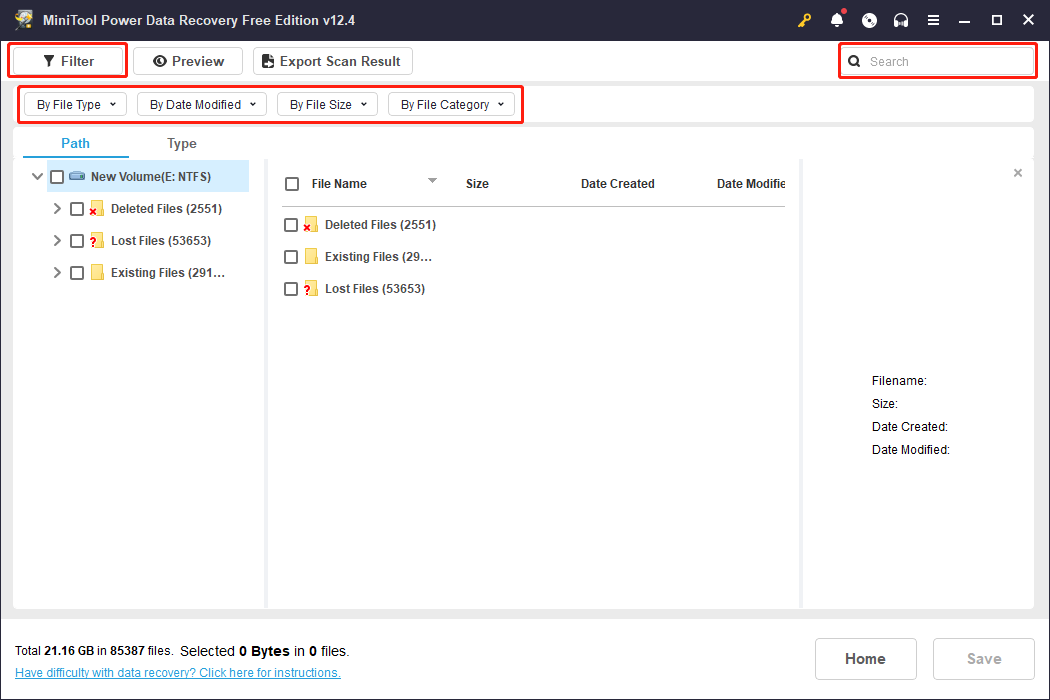The height and width of the screenshot is (700, 1050).
Task: Open the notification bell icon
Action: pyautogui.click(x=837, y=20)
